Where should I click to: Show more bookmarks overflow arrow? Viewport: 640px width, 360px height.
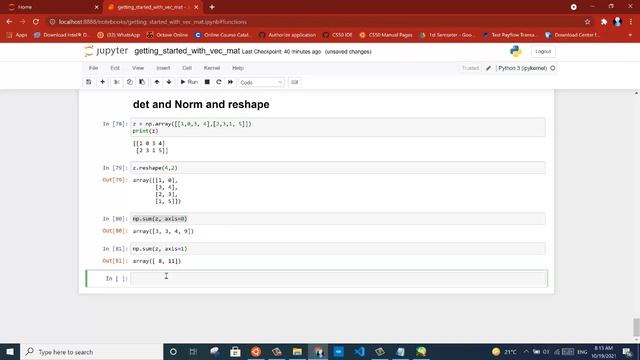click(x=631, y=35)
